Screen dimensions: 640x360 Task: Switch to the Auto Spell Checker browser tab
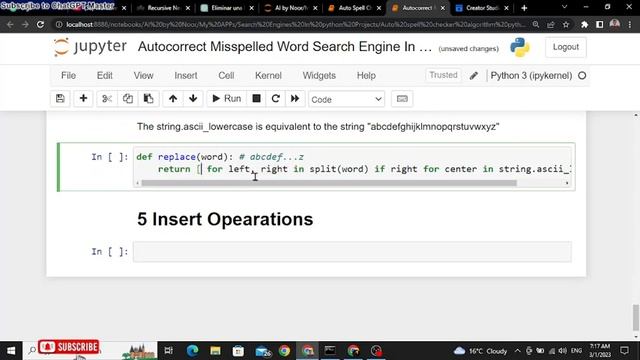pyautogui.click(x=354, y=8)
